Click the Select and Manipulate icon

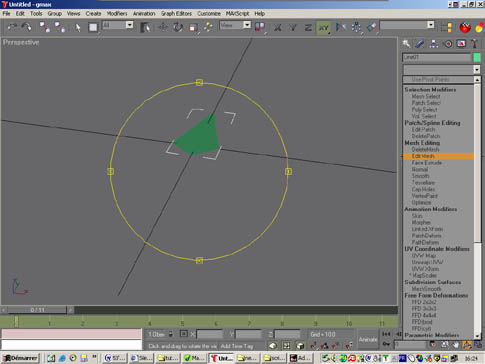[x=208, y=27]
